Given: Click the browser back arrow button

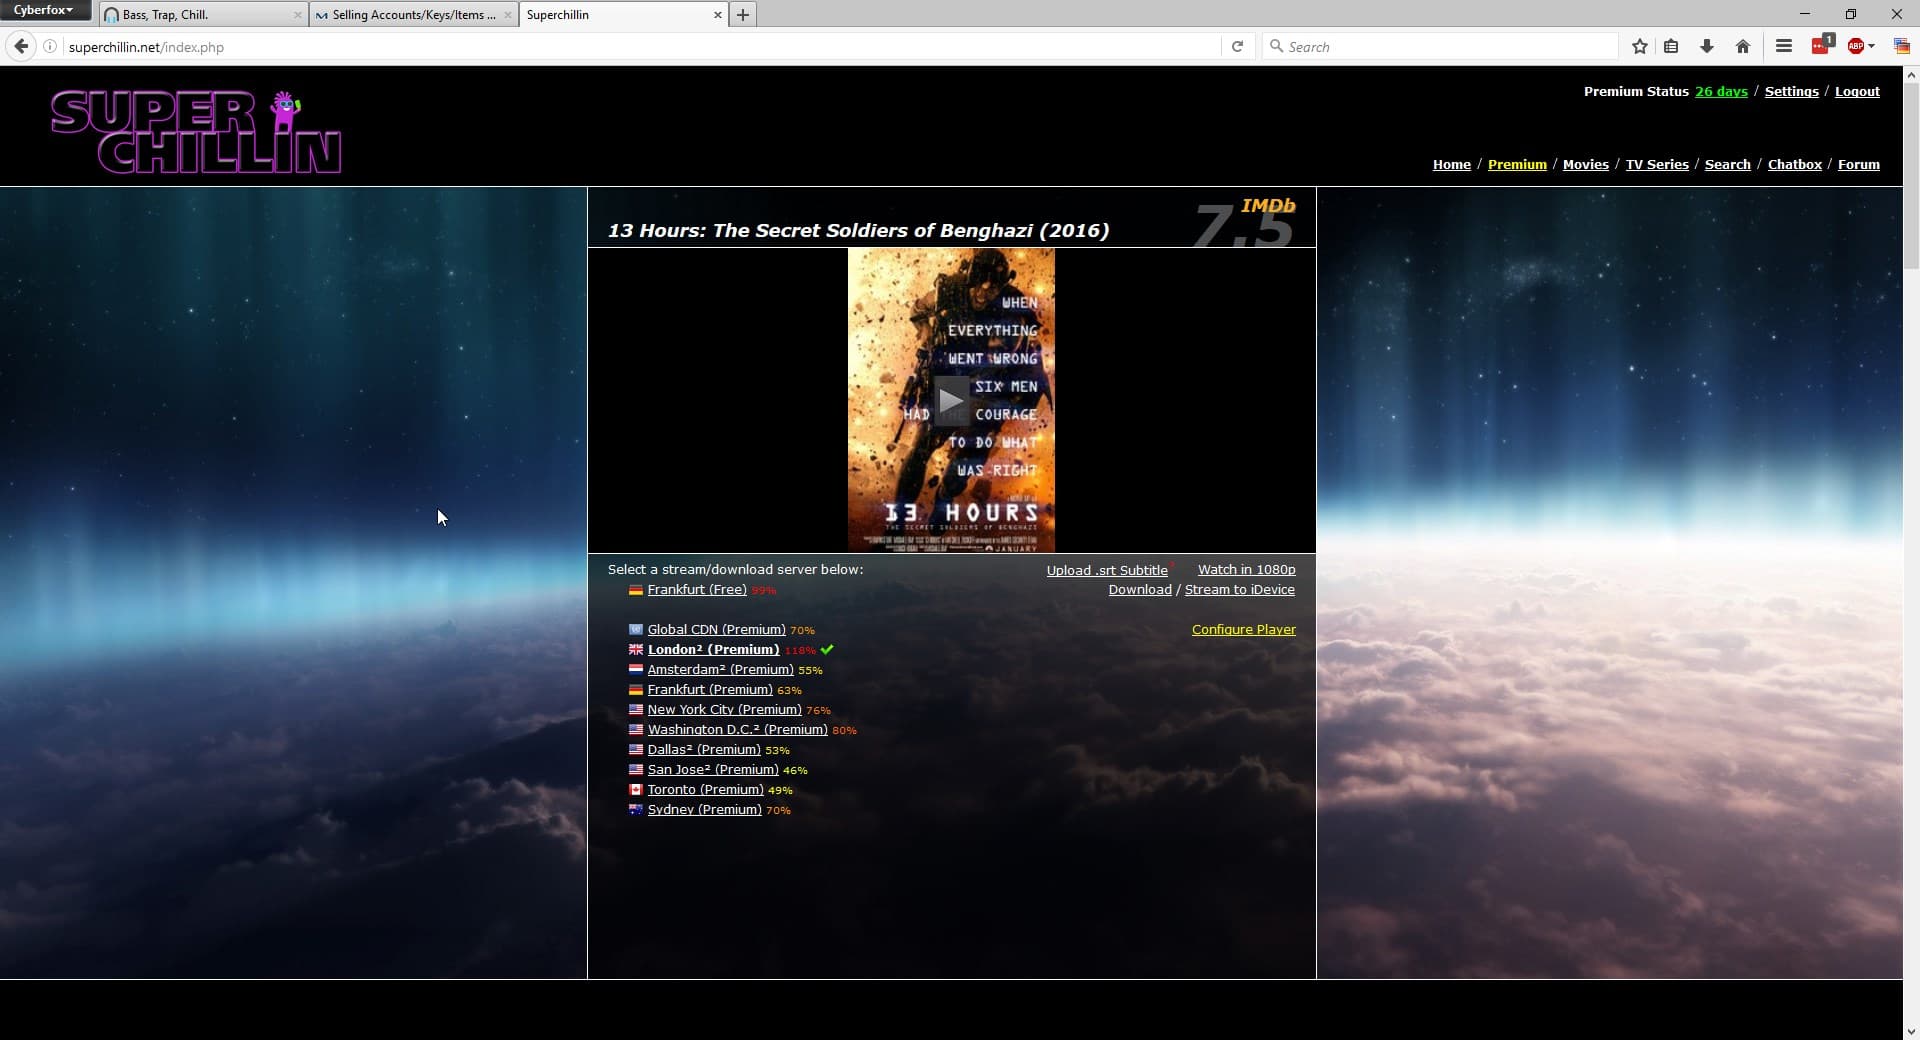Looking at the screenshot, I should (x=20, y=46).
